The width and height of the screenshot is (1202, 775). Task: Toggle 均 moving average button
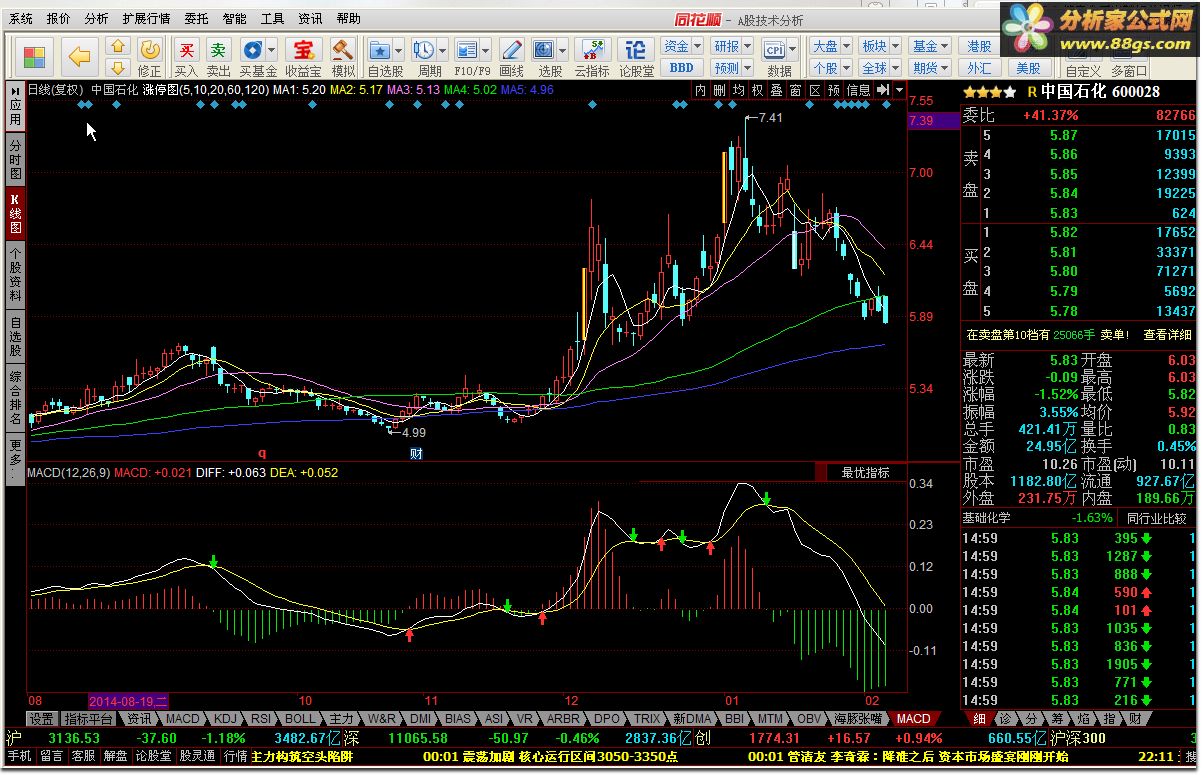pyautogui.click(x=738, y=90)
